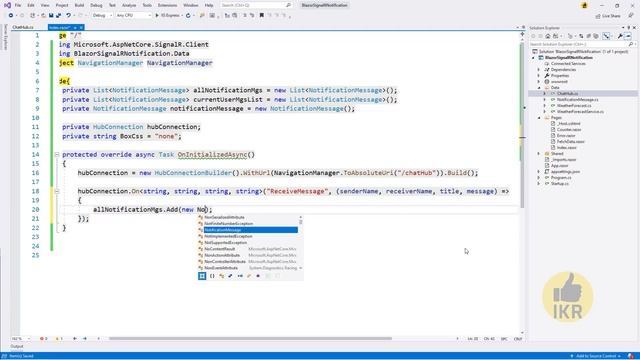Open Solution Explorer Home icon
The width and height of the screenshot is (640, 360).
coord(548,36)
